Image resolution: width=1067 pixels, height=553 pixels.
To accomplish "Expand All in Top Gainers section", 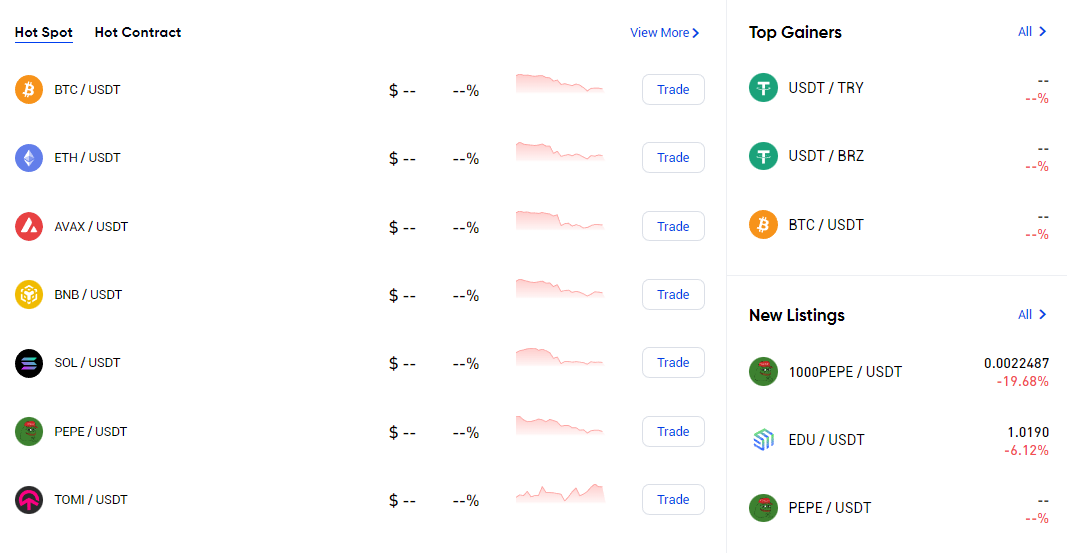I will 1032,31.
